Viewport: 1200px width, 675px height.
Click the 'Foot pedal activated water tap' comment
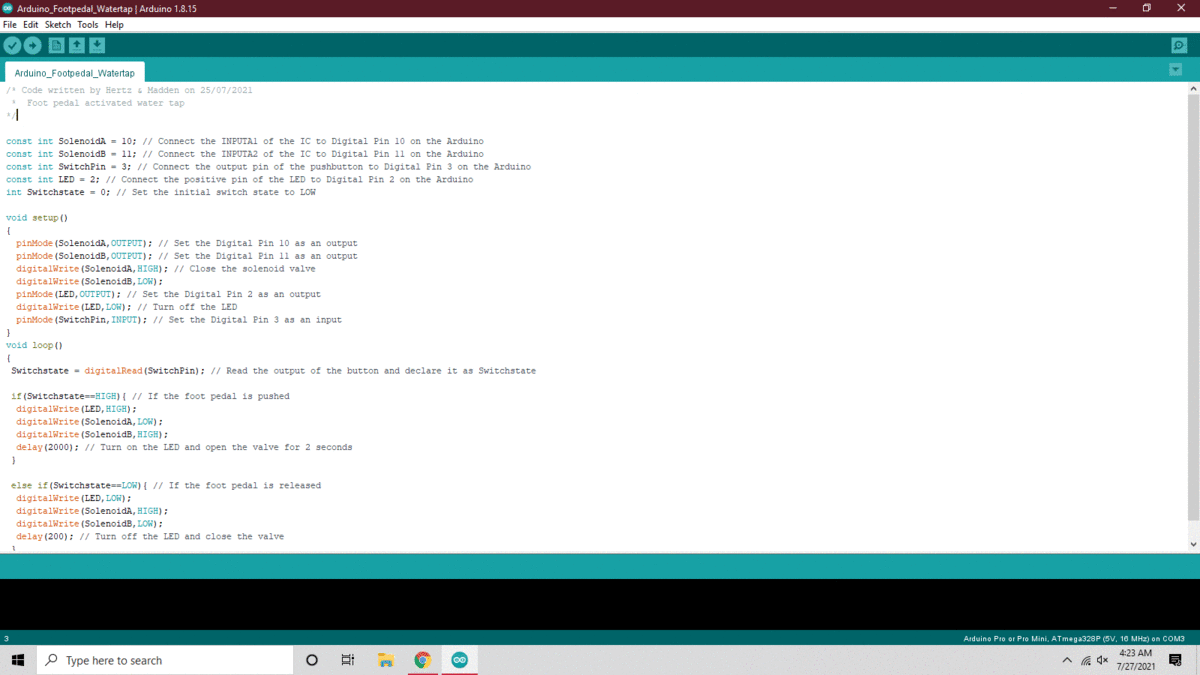click(105, 103)
